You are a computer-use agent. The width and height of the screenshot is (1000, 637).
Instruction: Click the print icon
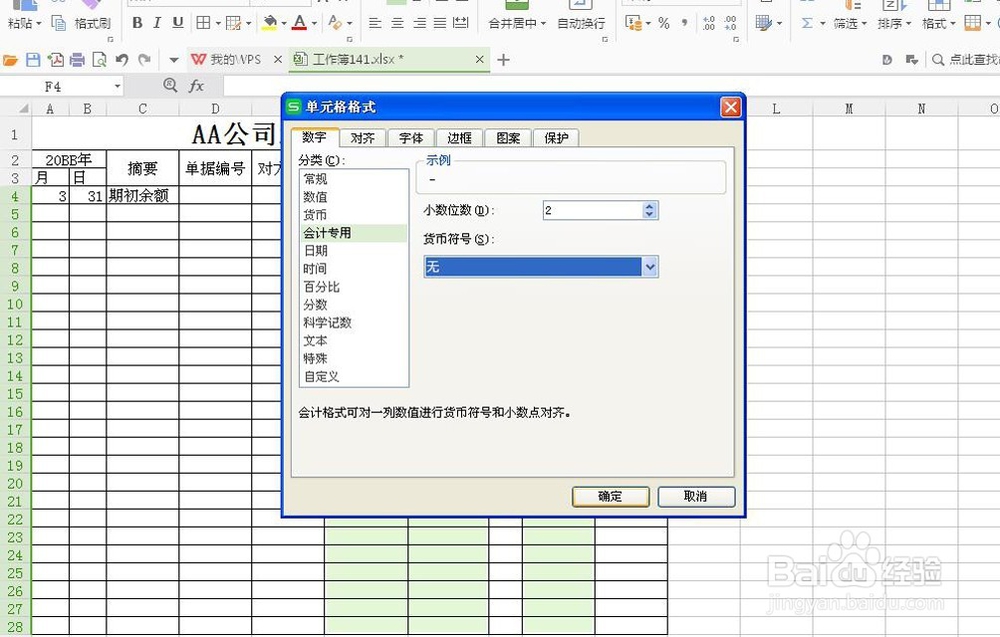click(77, 60)
